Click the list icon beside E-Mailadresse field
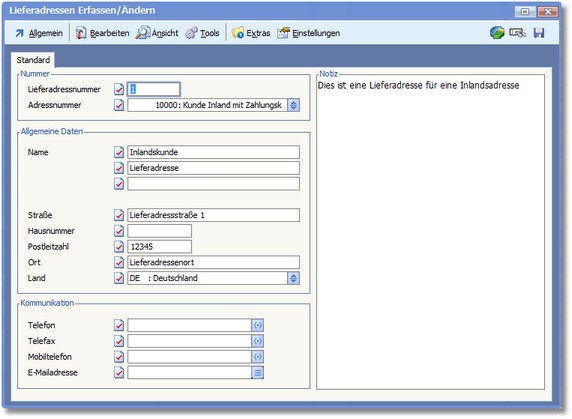The height and width of the screenshot is (419, 572). 258,373
